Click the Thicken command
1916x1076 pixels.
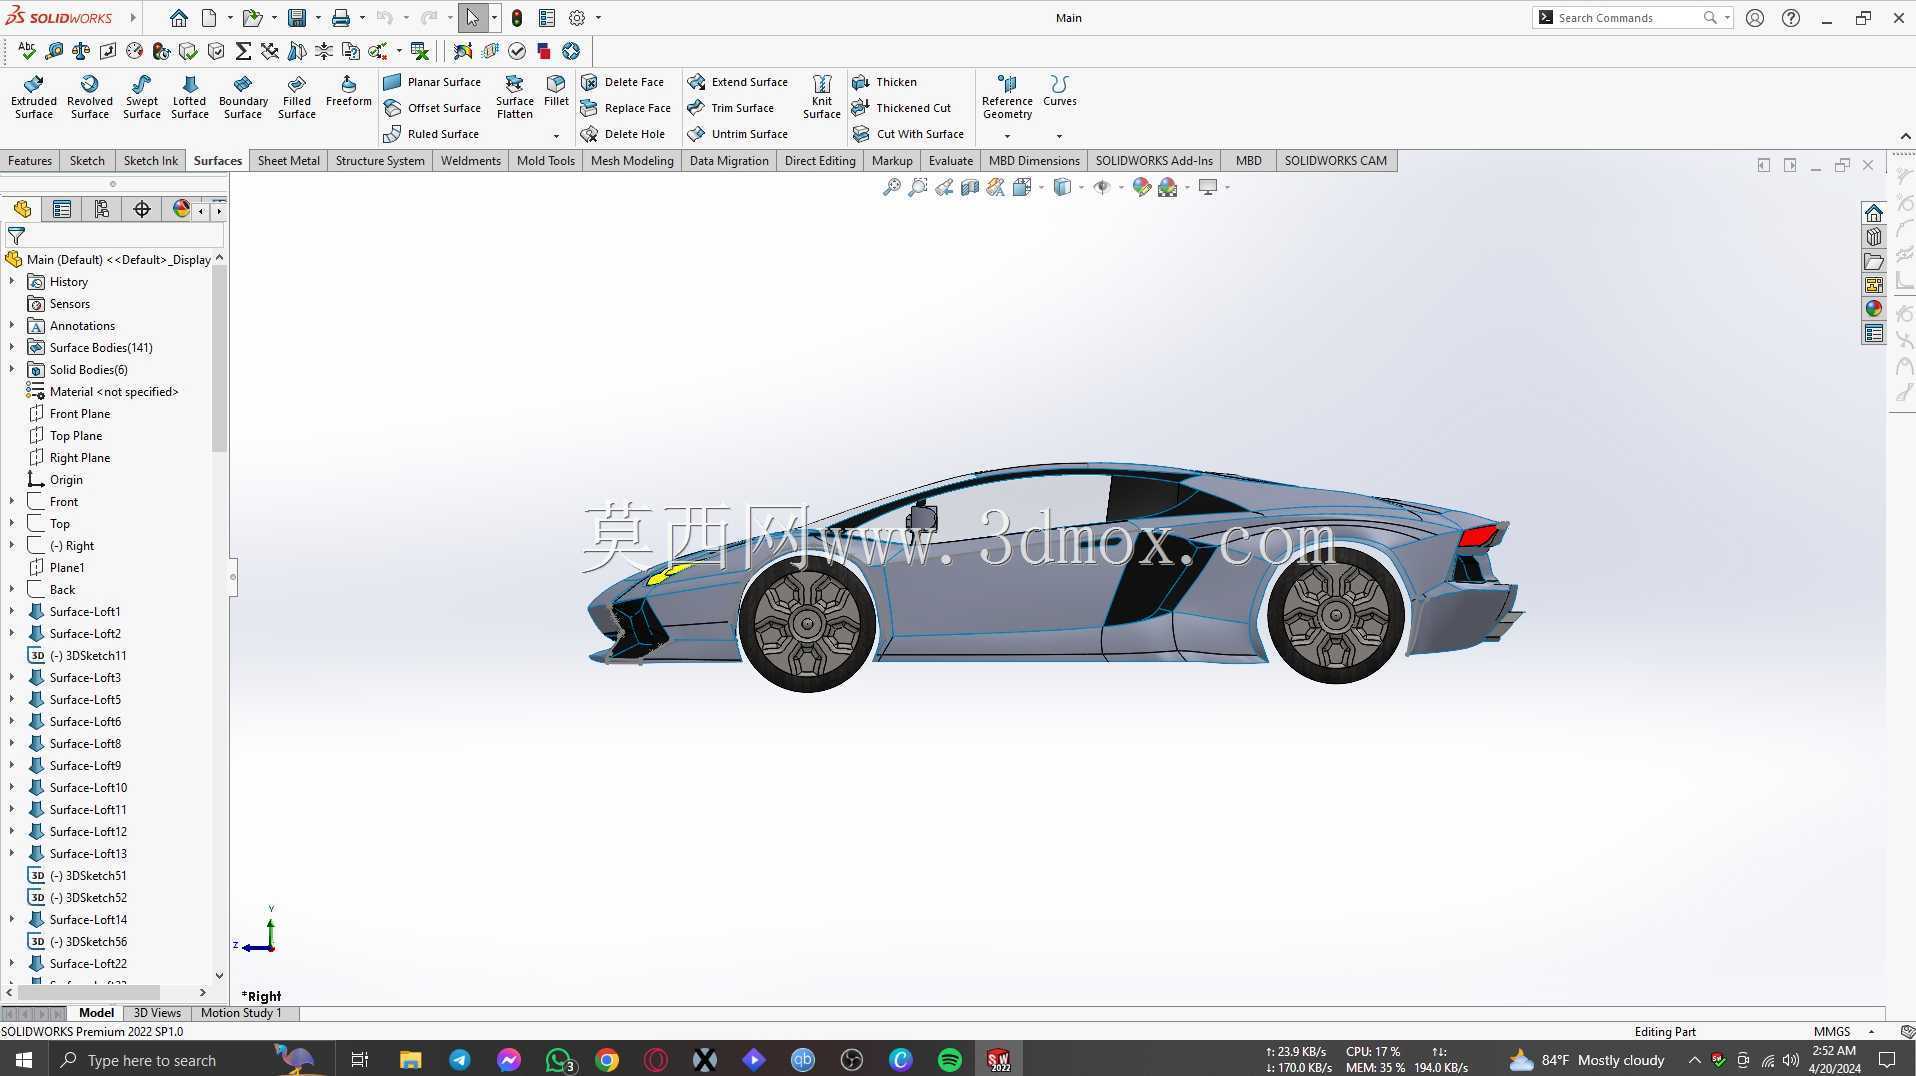tap(884, 82)
